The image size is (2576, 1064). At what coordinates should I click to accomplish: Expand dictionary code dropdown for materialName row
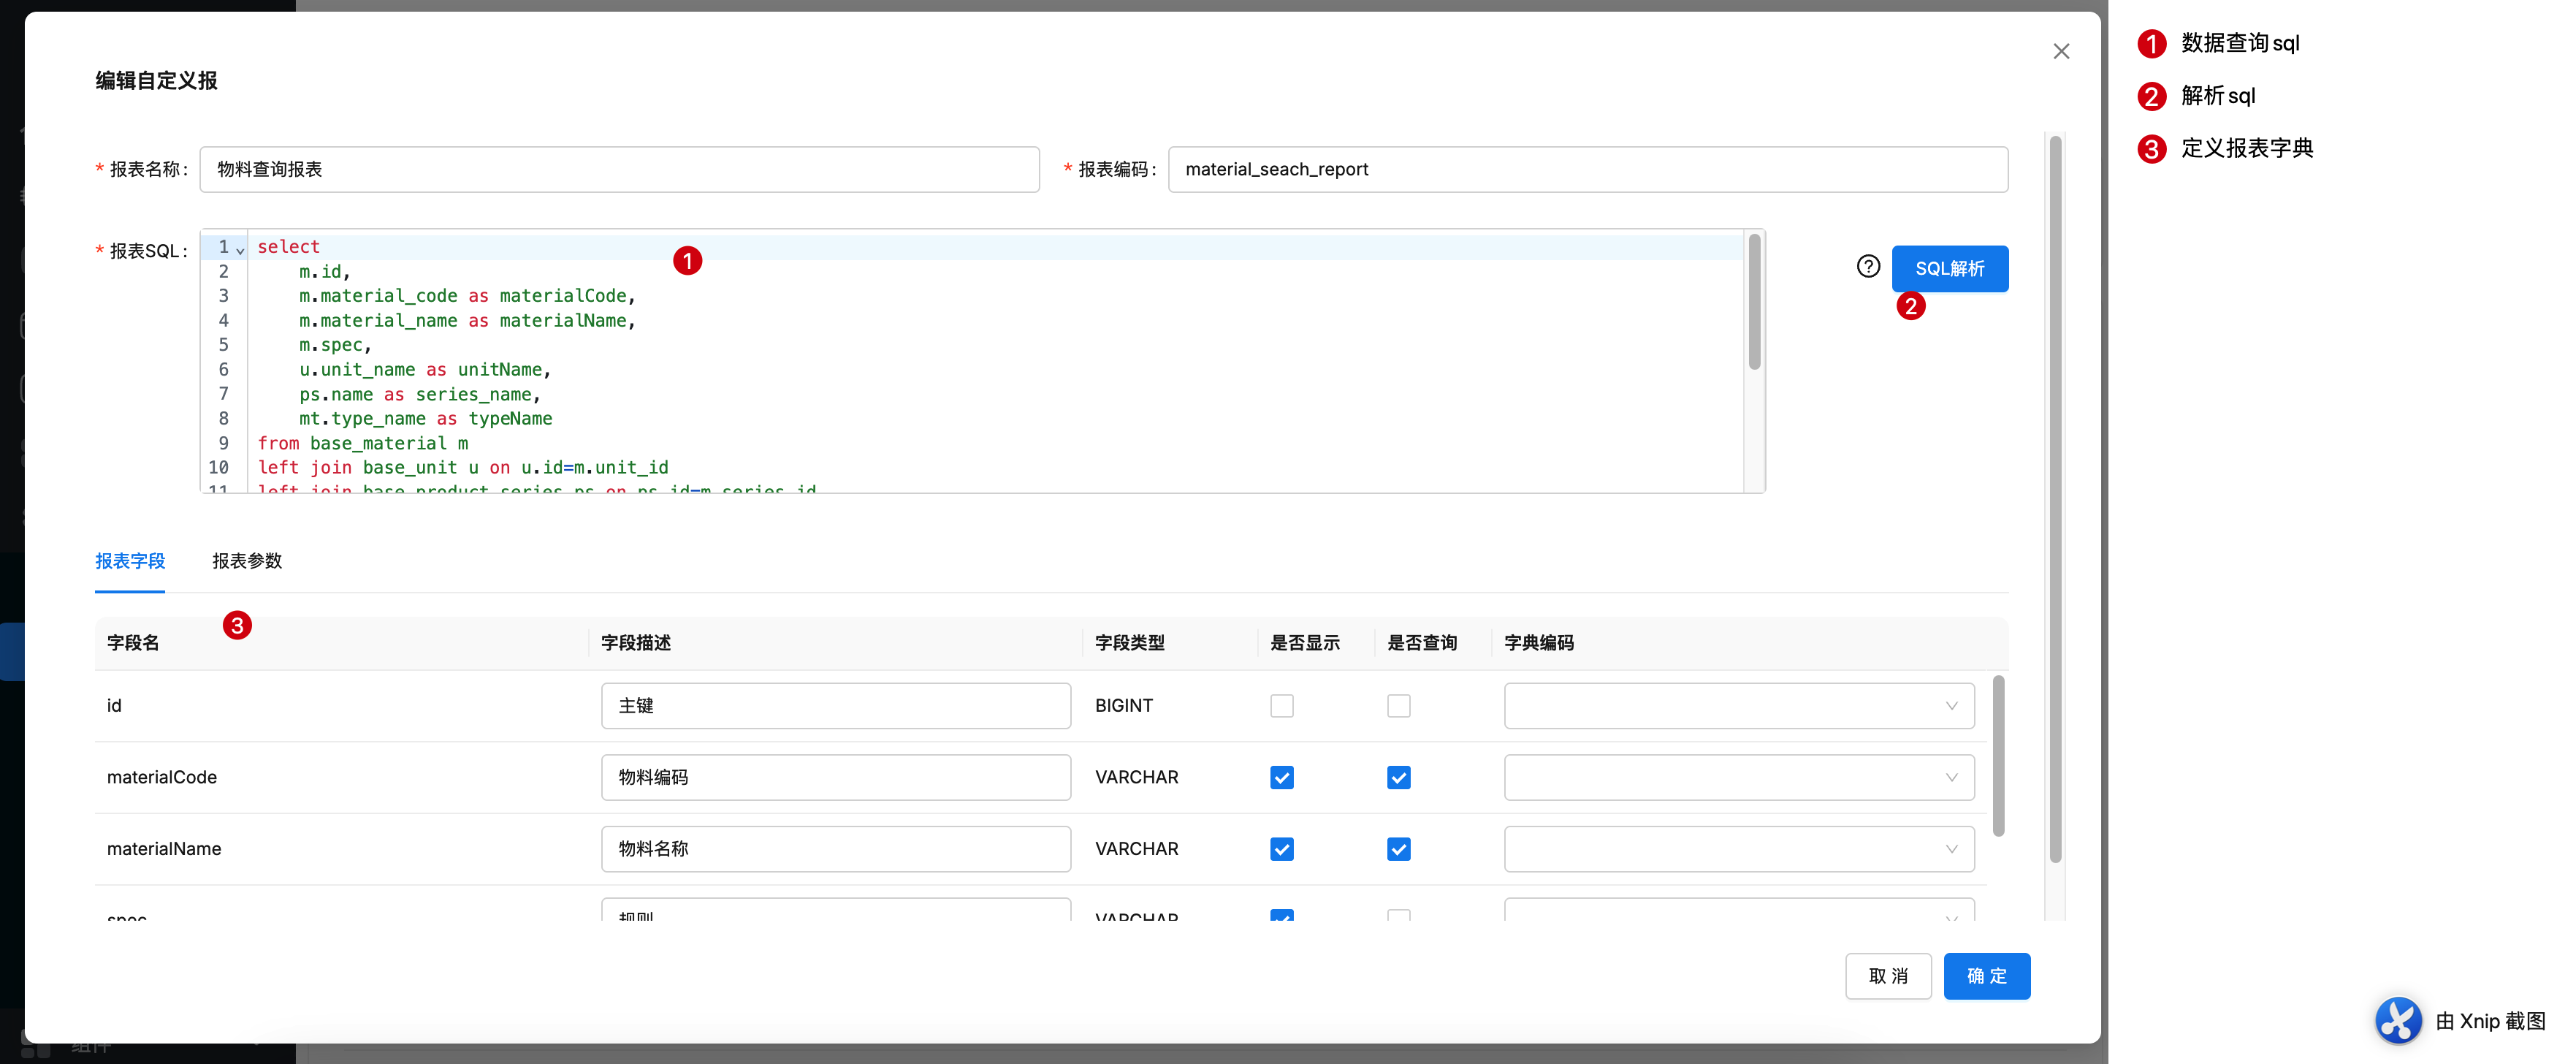pos(1738,849)
